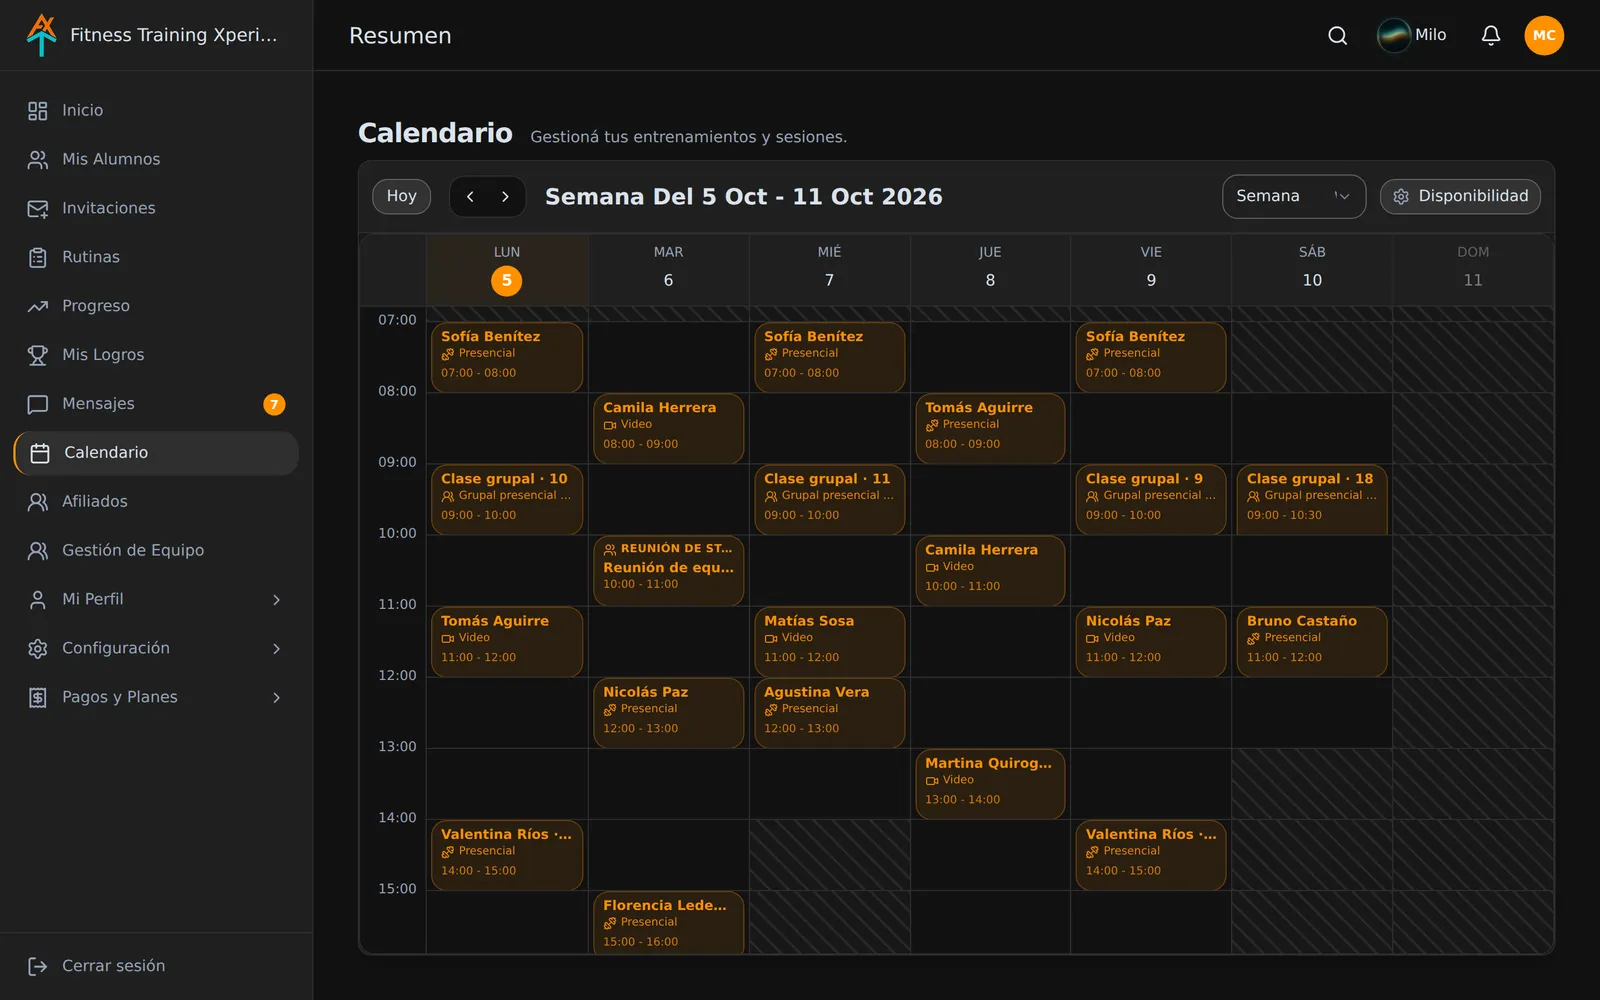Click the Pagos y Planes receipt icon
This screenshot has width=1600, height=1000.
(38, 698)
